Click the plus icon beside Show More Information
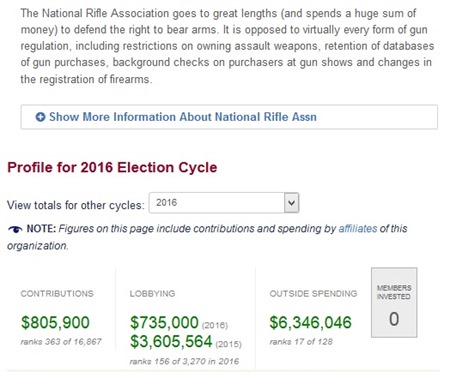Image resolution: width=450 pixels, height=372 pixels. click(40, 117)
